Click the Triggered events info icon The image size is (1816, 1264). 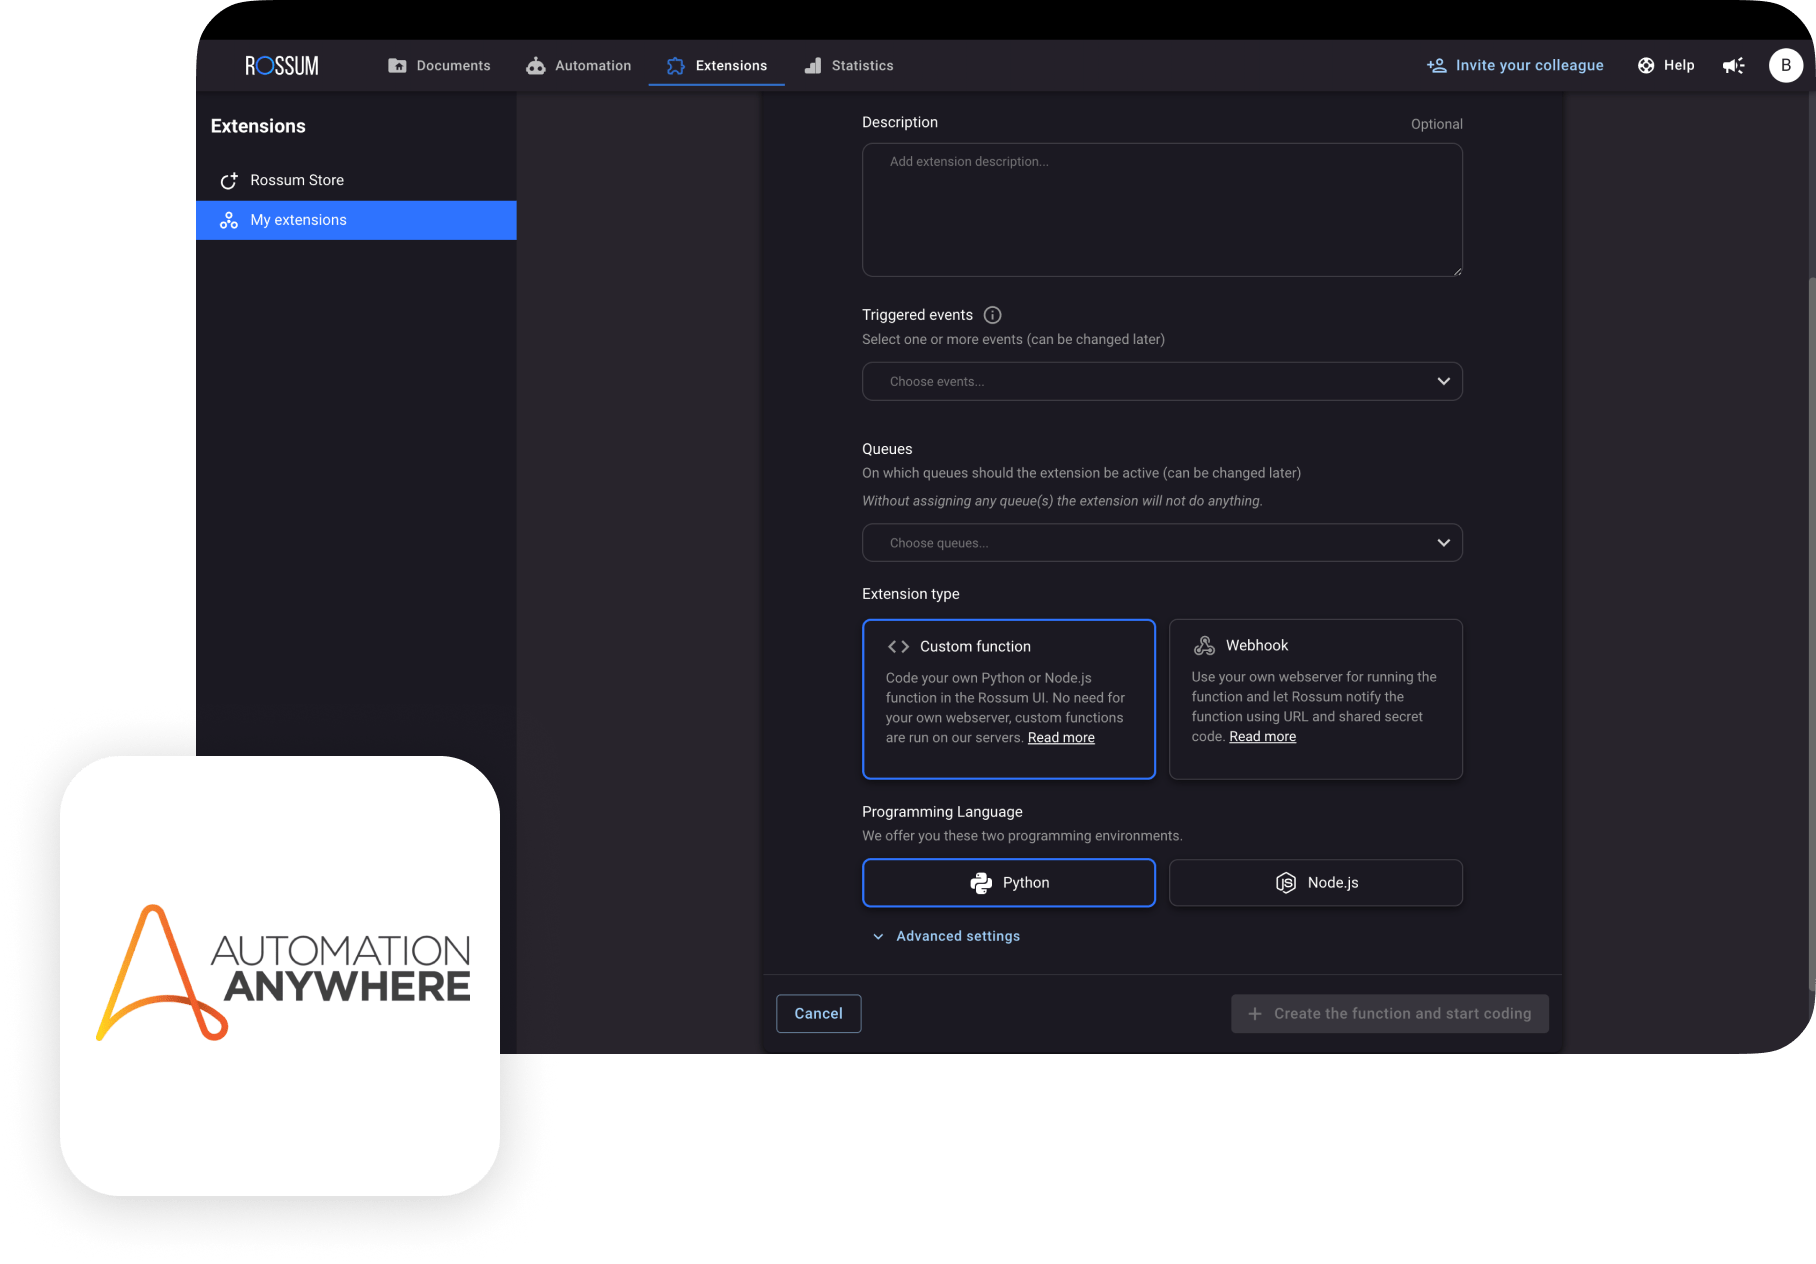992,315
